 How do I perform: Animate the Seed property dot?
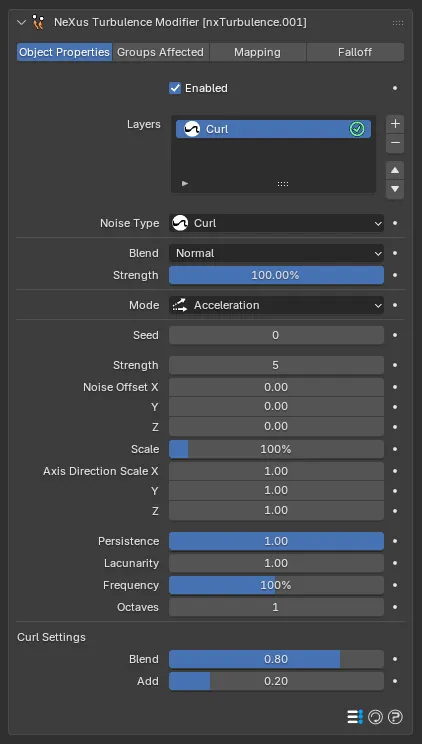coord(395,335)
